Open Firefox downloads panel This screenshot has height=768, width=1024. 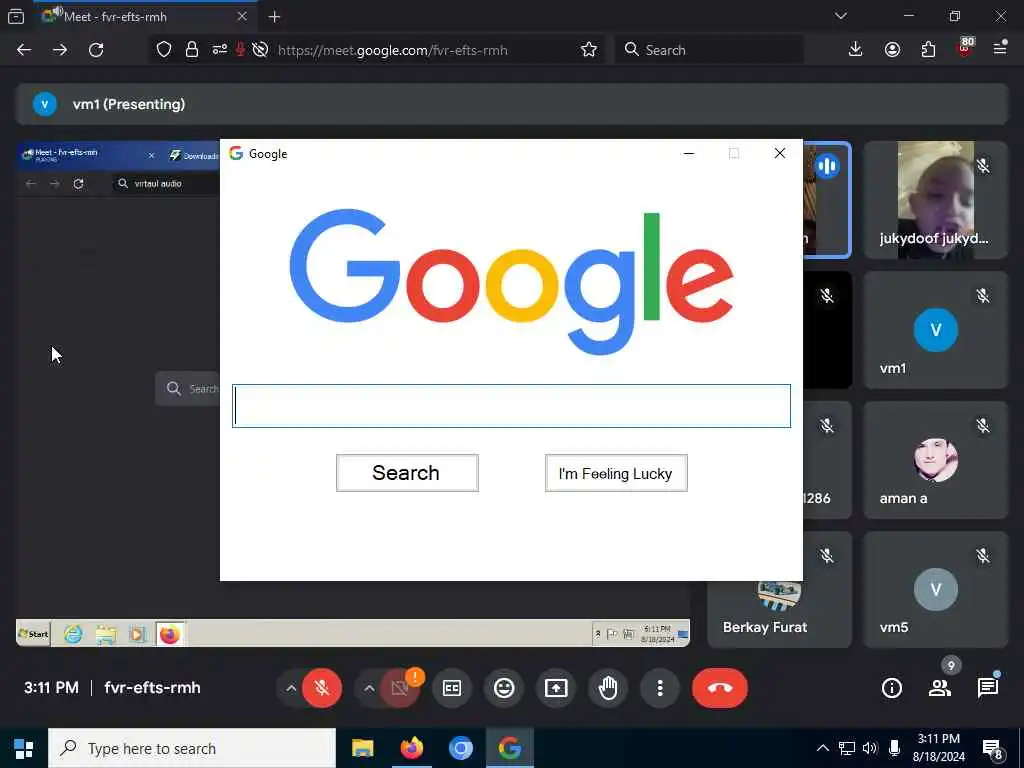(x=855, y=50)
